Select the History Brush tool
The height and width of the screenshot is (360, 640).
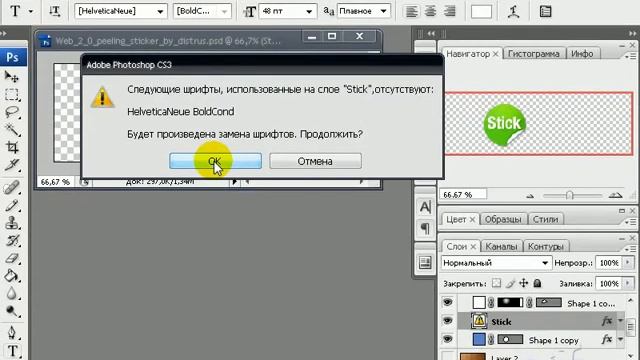(x=12, y=241)
